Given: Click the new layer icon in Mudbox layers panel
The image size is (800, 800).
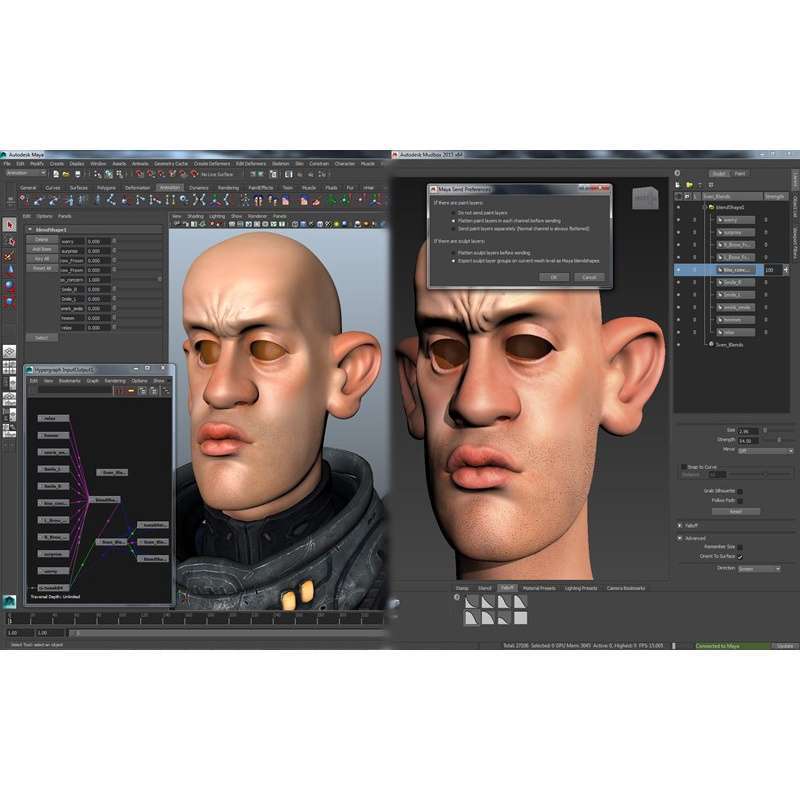Looking at the screenshot, I should click(x=678, y=185).
